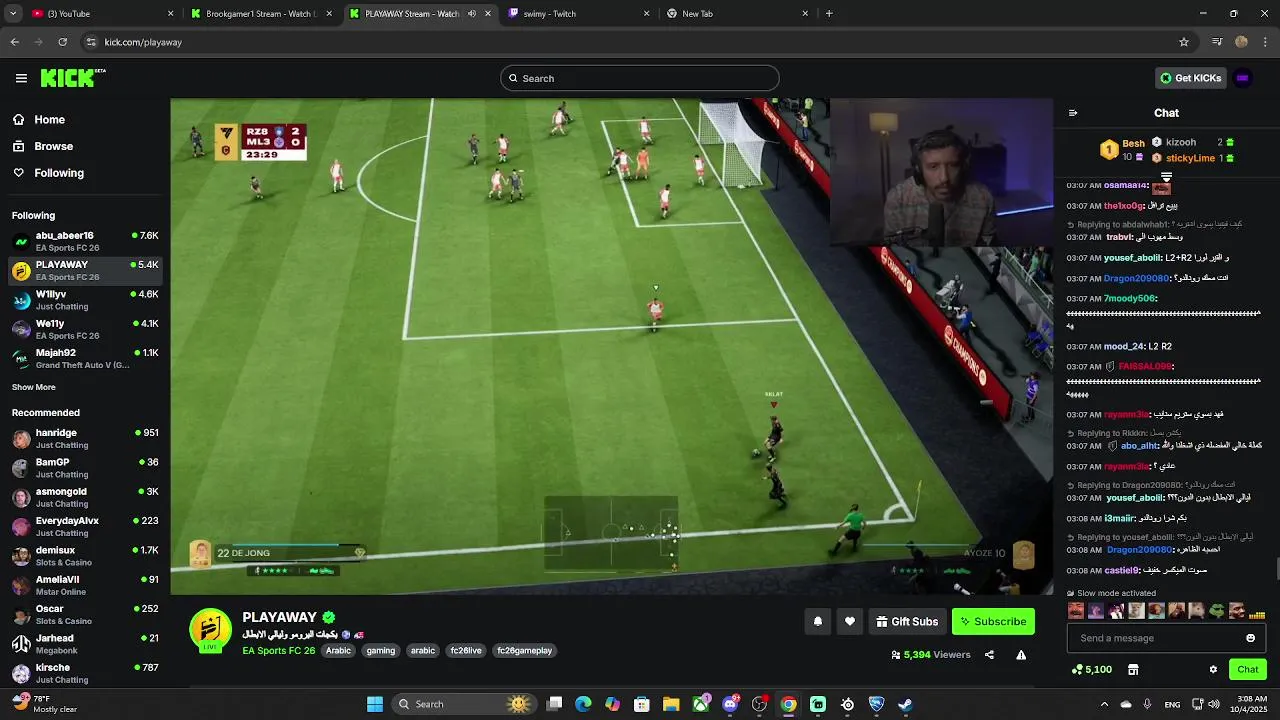This screenshot has width=1280, height=720.
Task: Open W1llyv followed channel
Action: click(x=85, y=300)
